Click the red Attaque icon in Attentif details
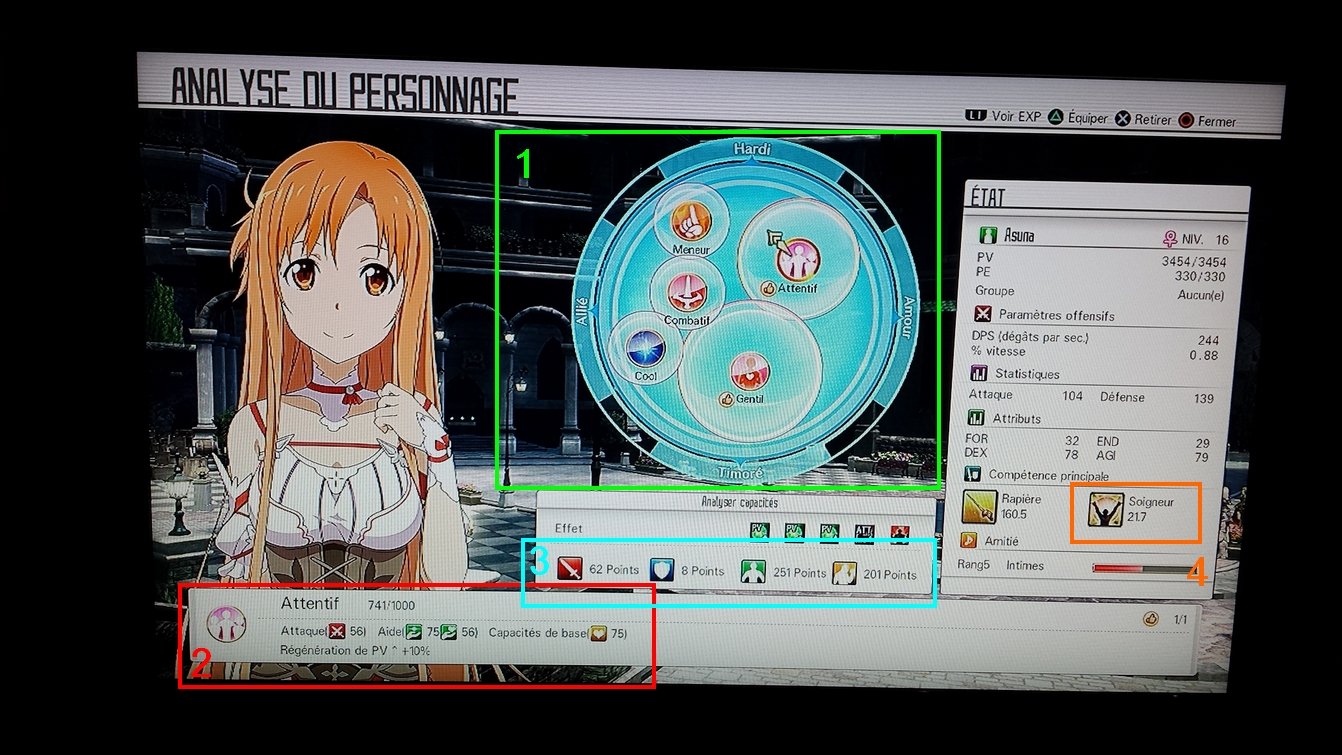 337,631
